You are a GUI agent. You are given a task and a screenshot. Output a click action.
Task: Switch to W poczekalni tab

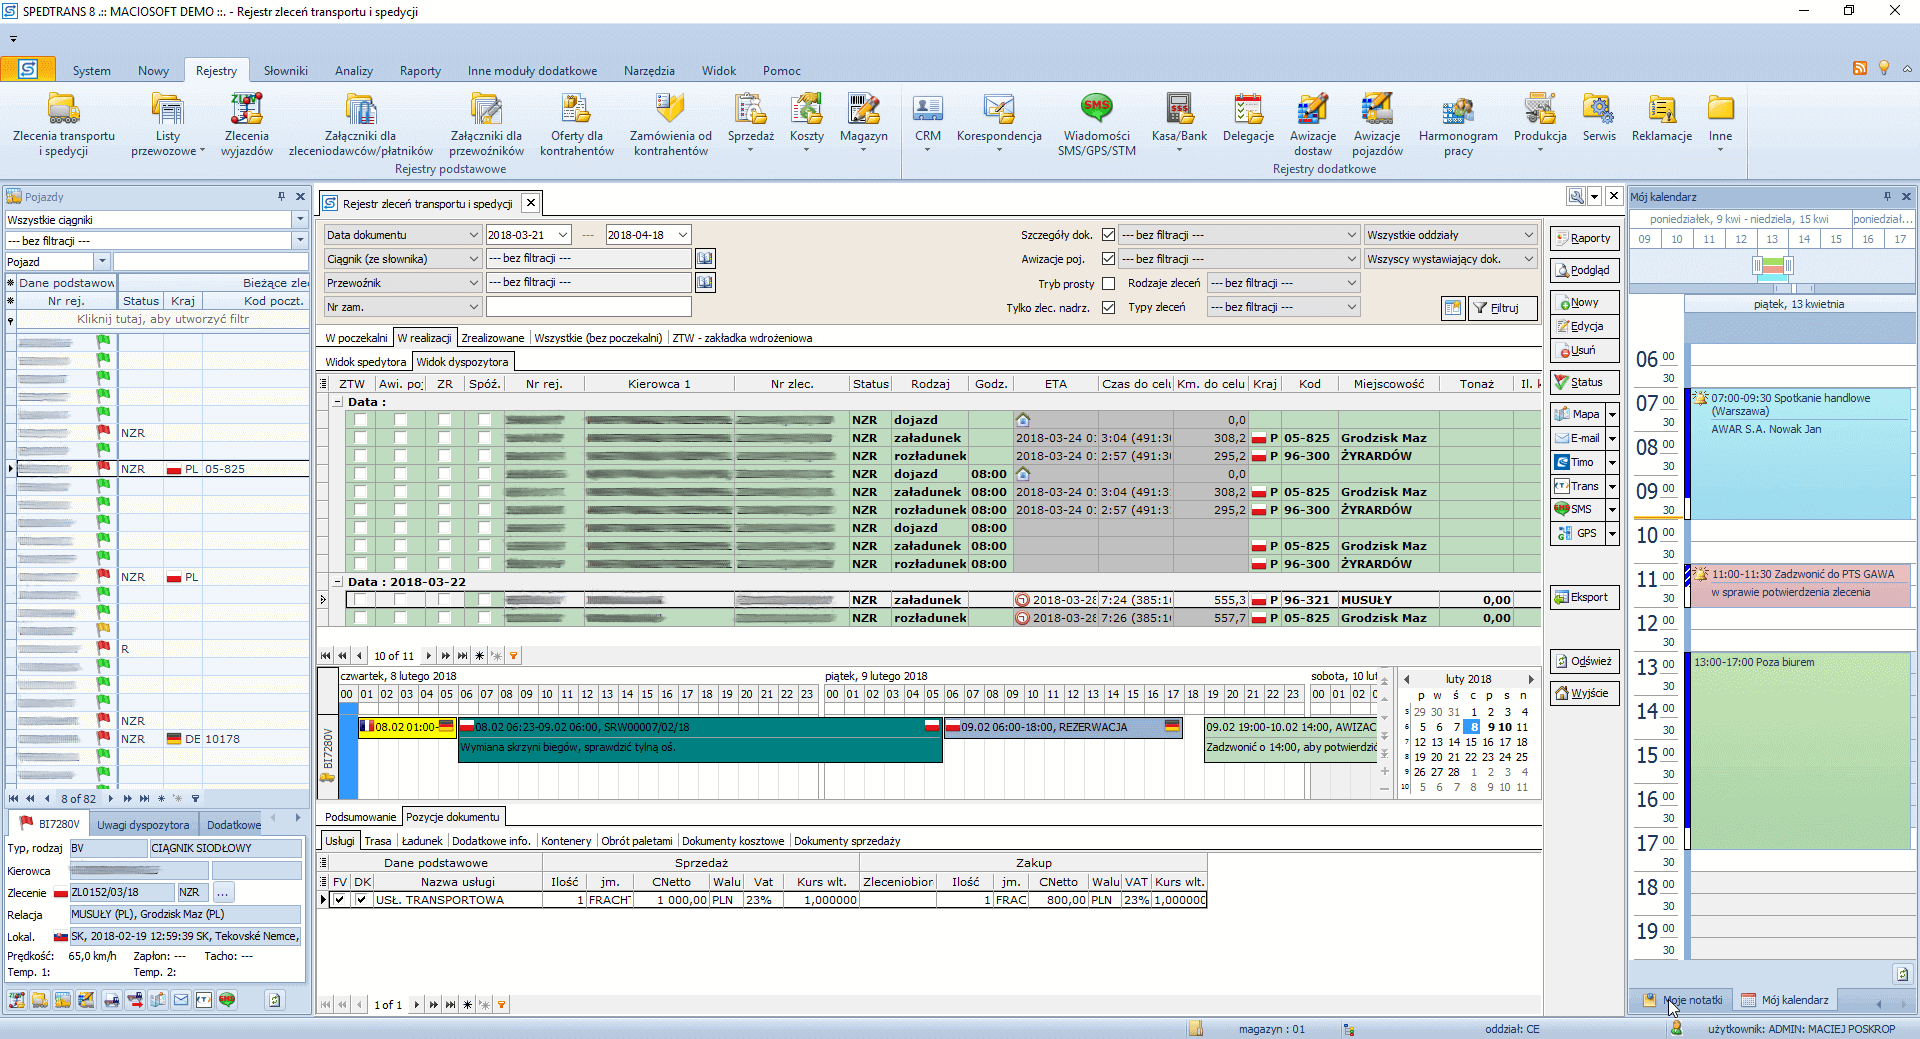pyautogui.click(x=356, y=338)
